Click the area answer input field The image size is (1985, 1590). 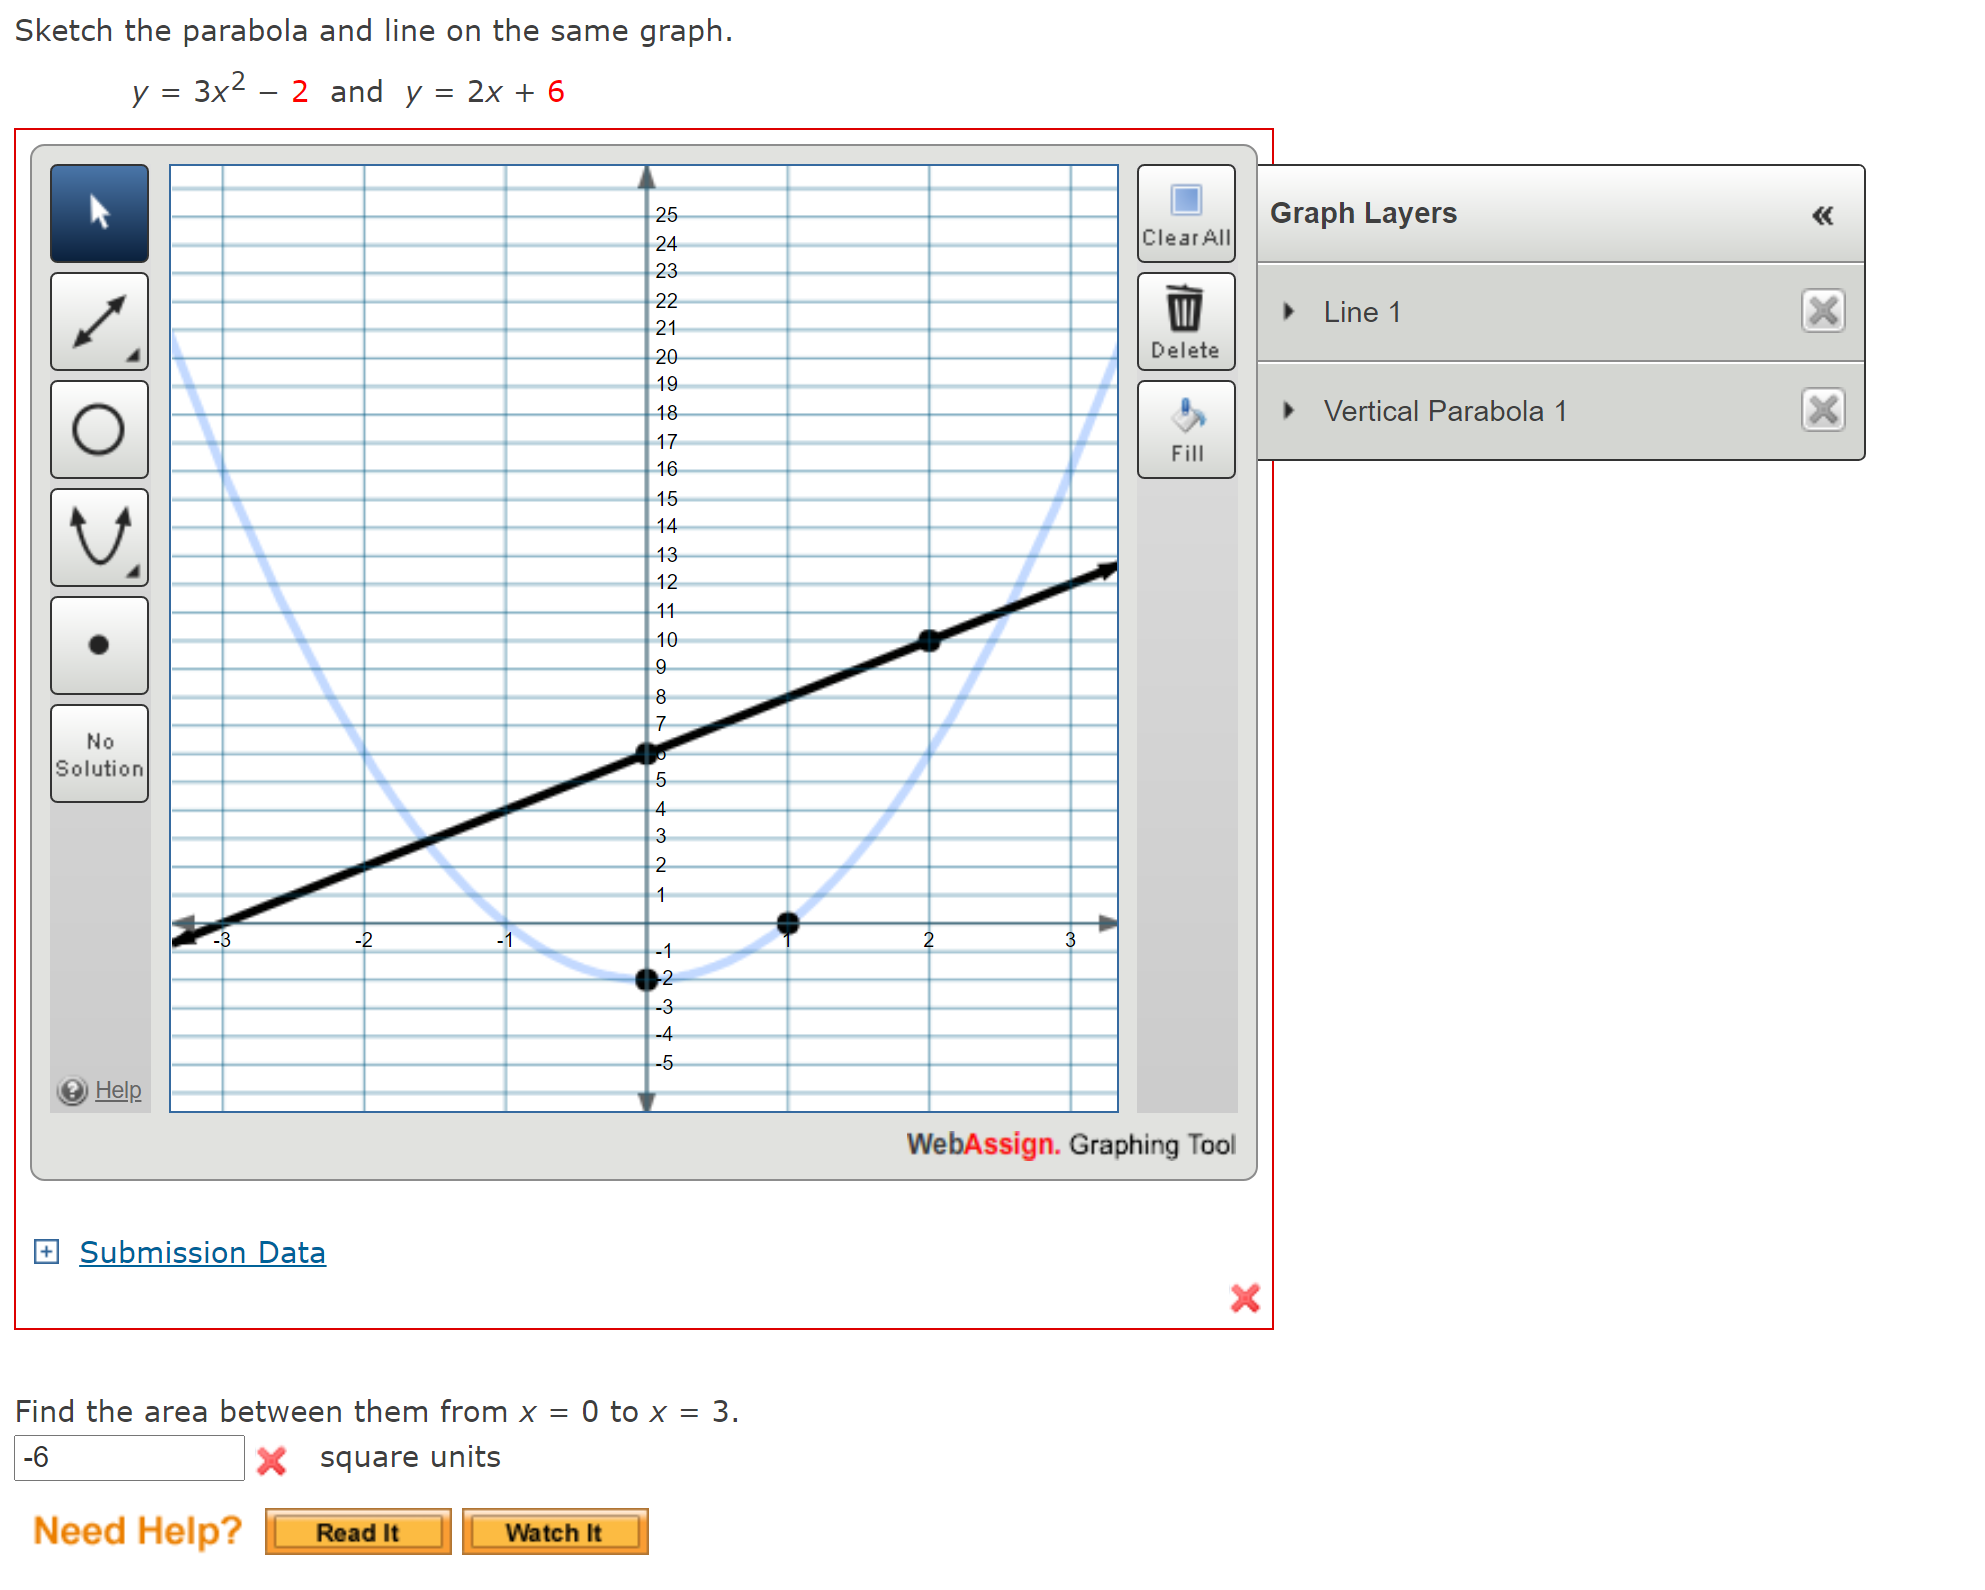pyautogui.click(x=129, y=1458)
